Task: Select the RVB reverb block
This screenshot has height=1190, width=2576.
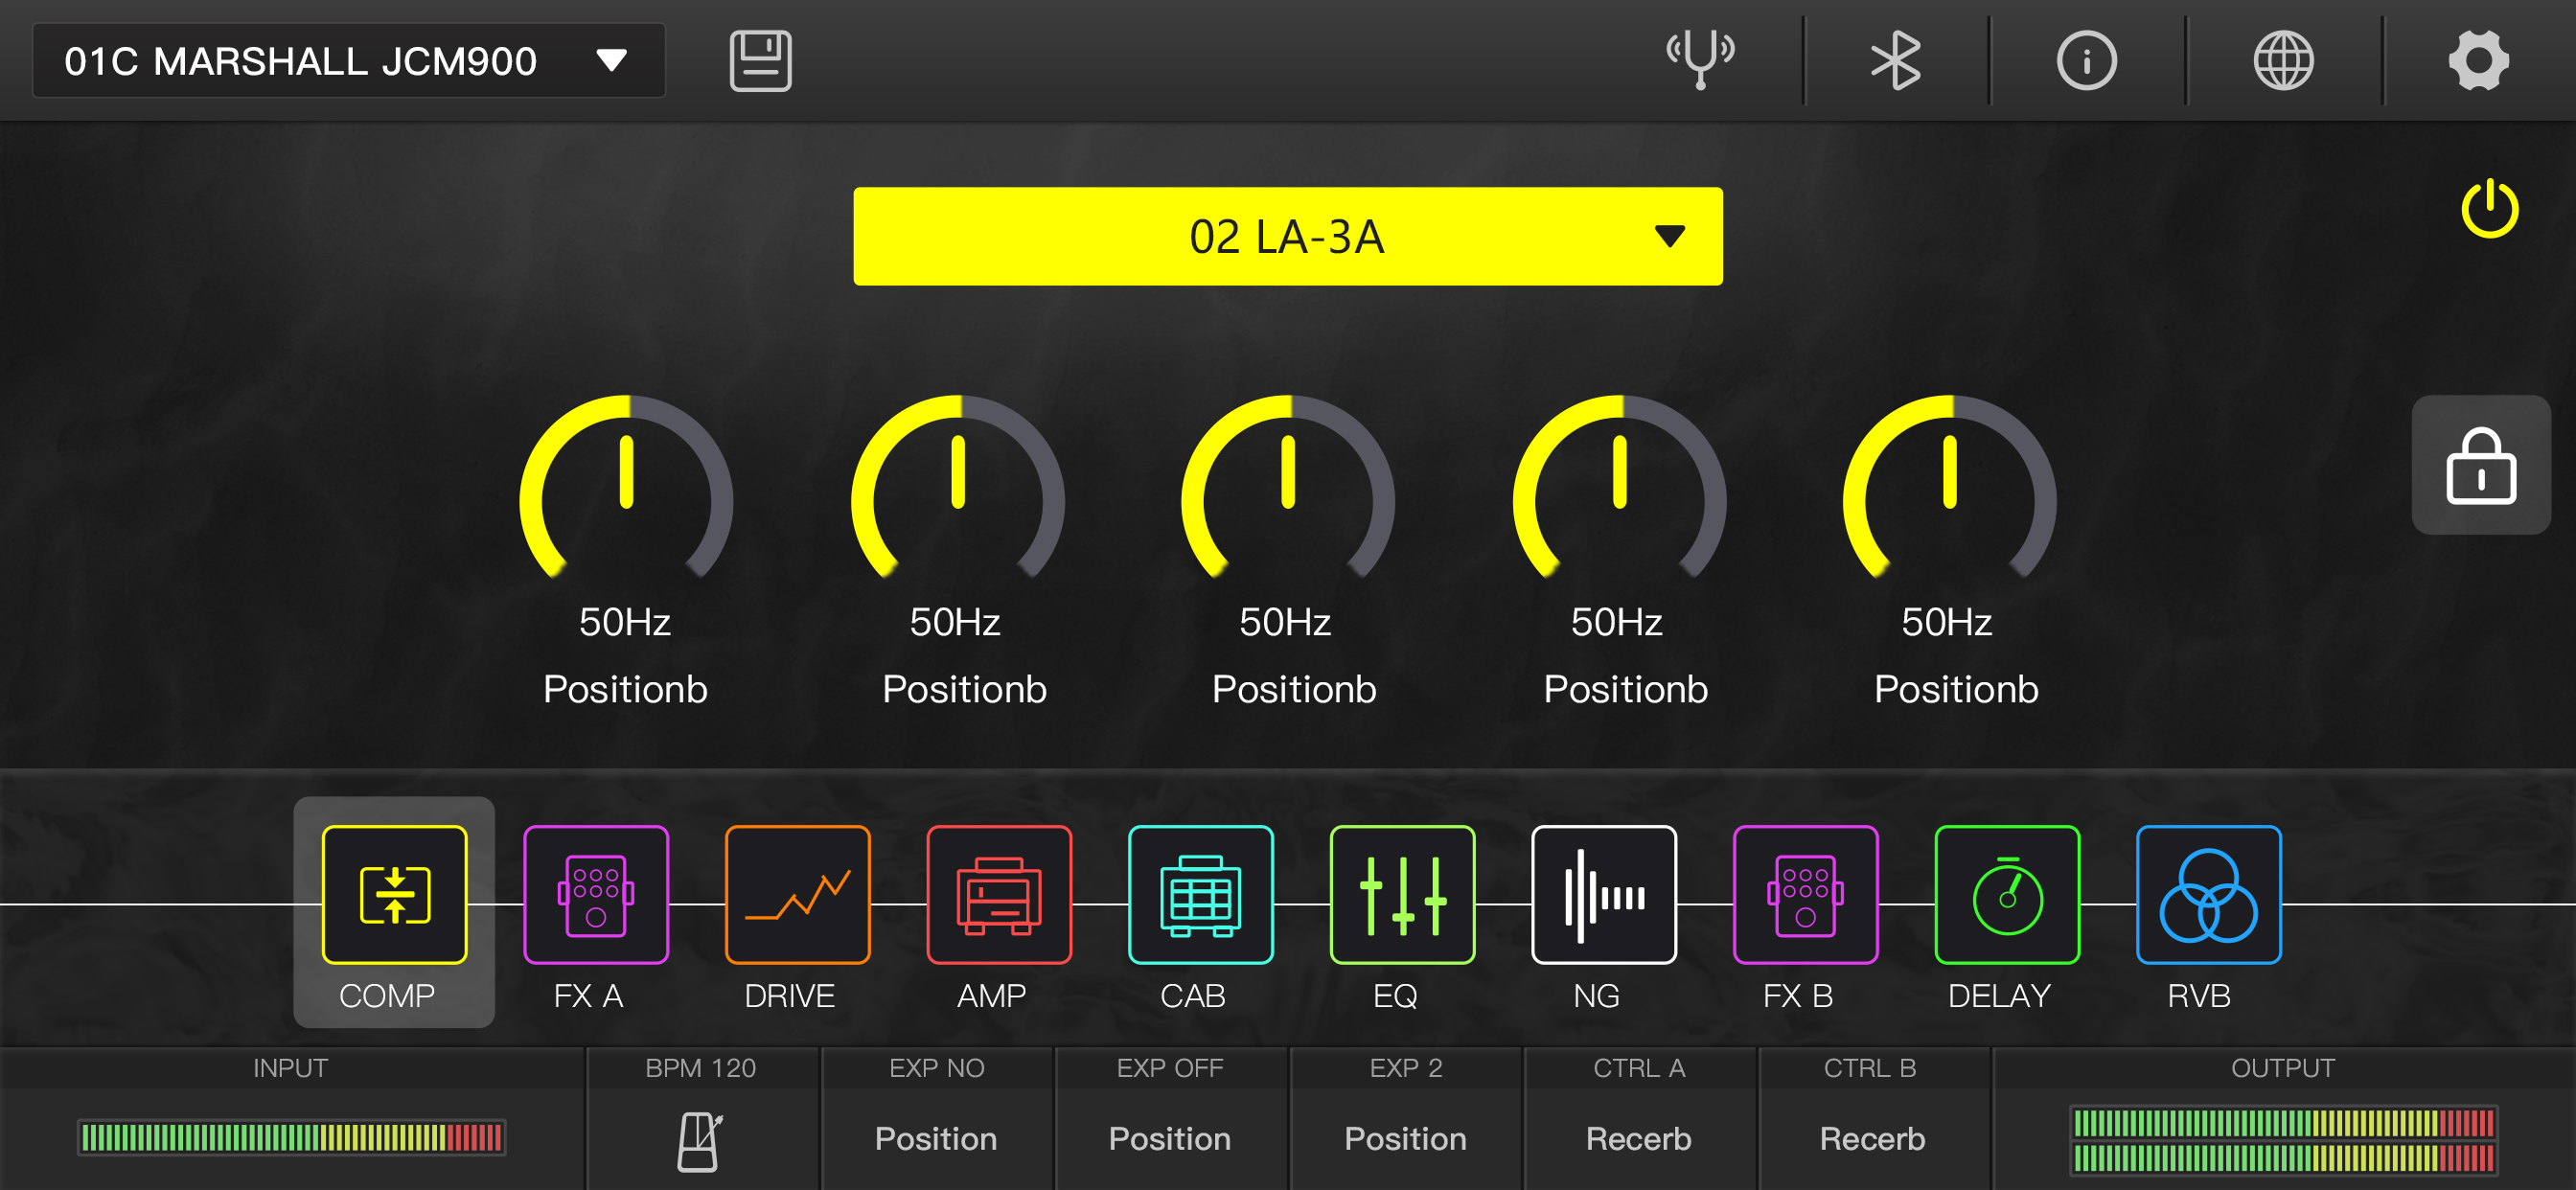Action: 2208,895
